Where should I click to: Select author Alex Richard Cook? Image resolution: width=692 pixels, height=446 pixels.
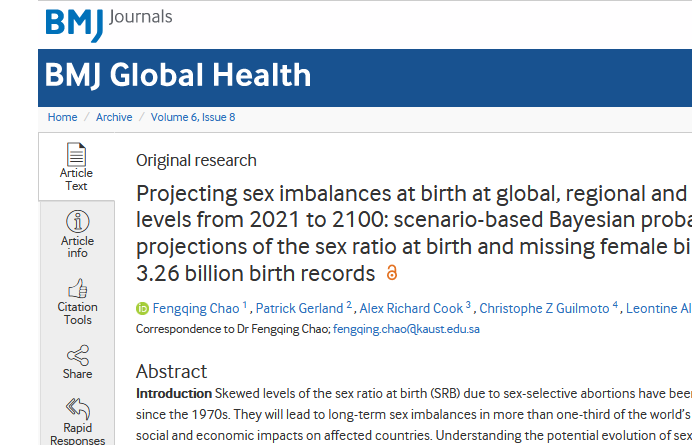tap(412, 308)
